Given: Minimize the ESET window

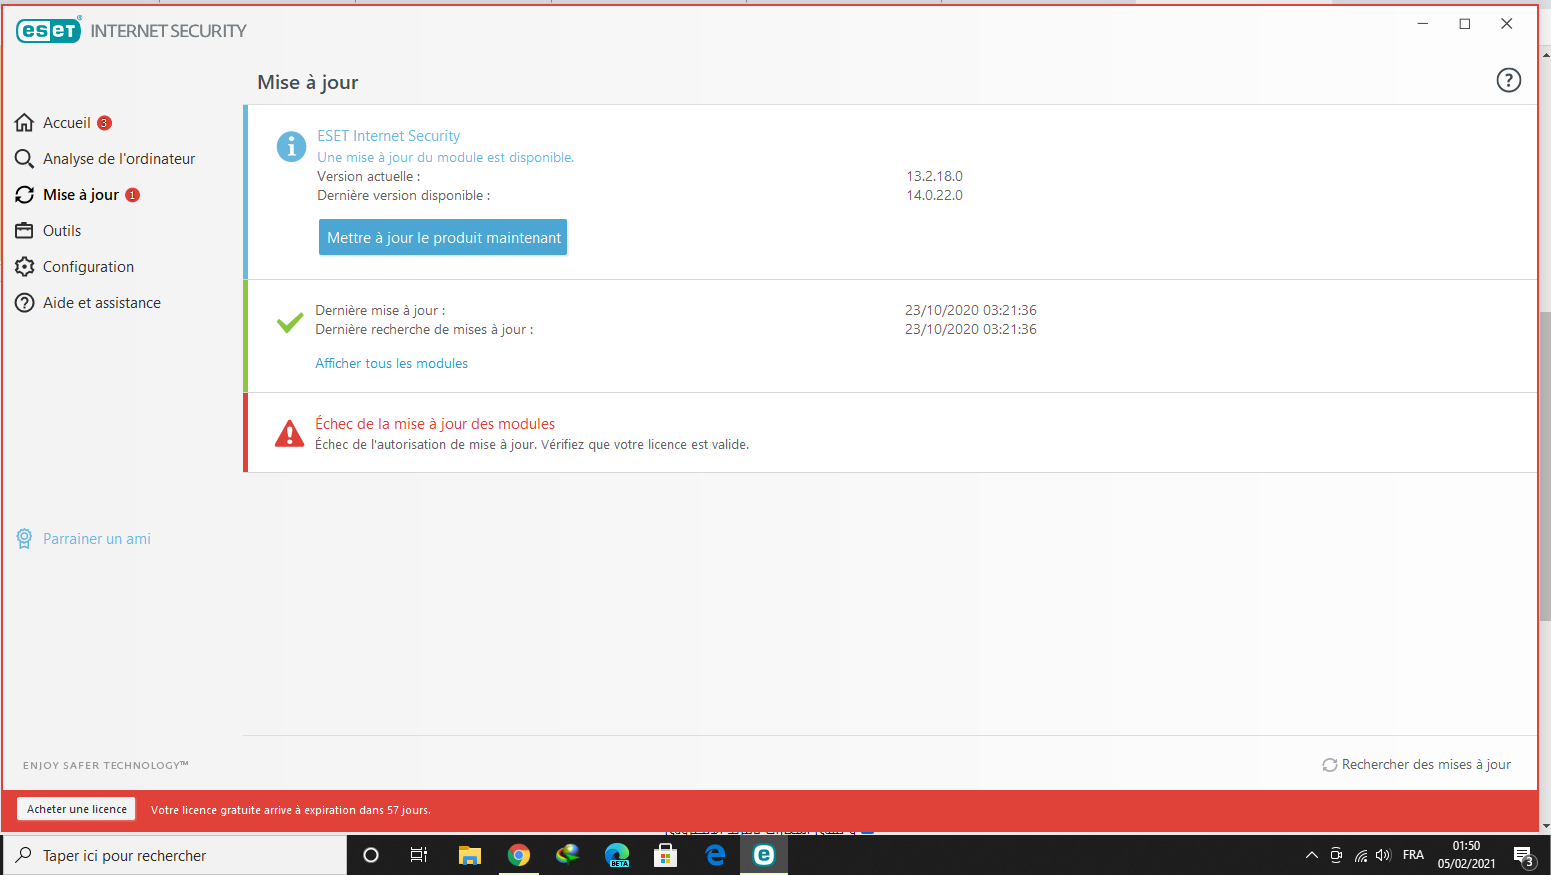Looking at the screenshot, I should 1422,24.
